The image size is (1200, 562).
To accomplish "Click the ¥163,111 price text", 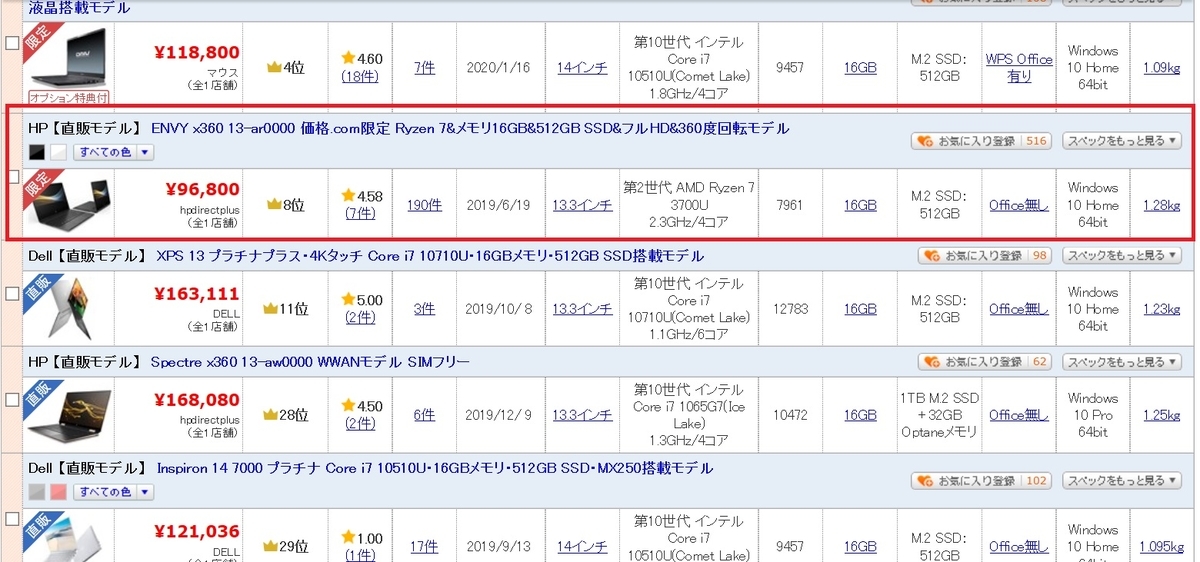I will (196, 294).
